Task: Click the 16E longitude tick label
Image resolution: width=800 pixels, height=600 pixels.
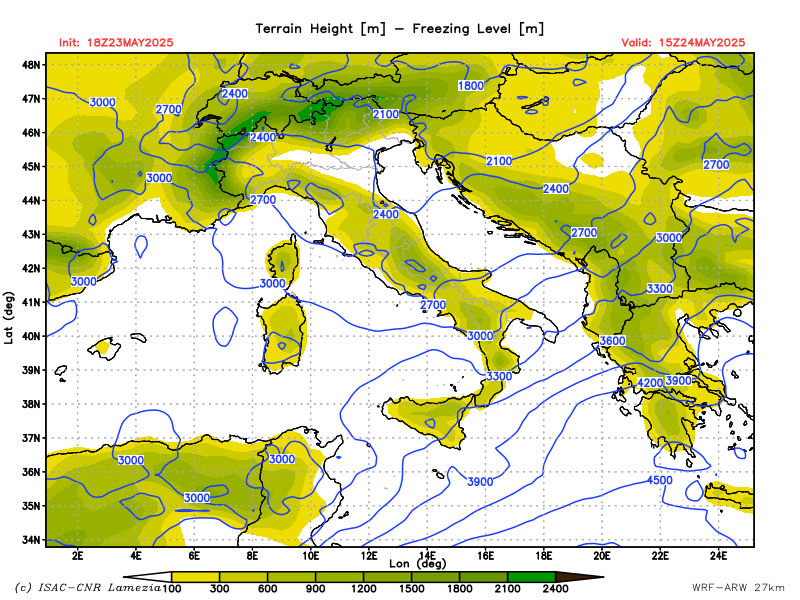Action: point(485,555)
